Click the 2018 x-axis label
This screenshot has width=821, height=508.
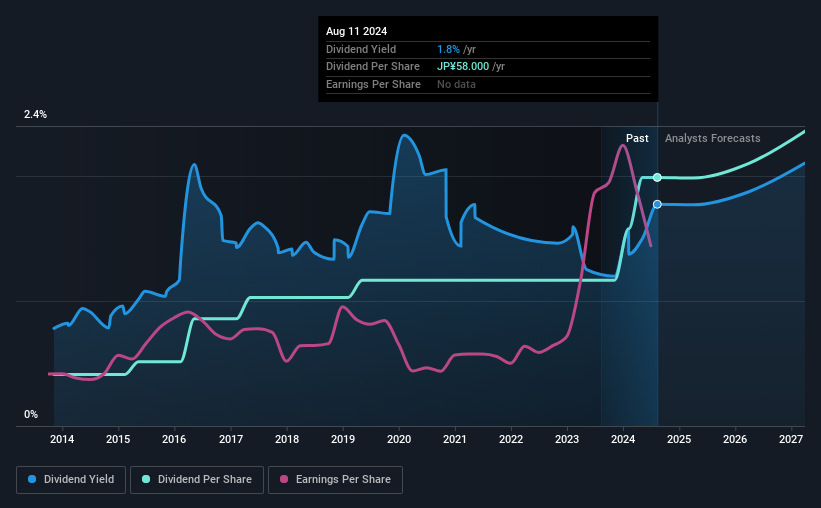(287, 439)
